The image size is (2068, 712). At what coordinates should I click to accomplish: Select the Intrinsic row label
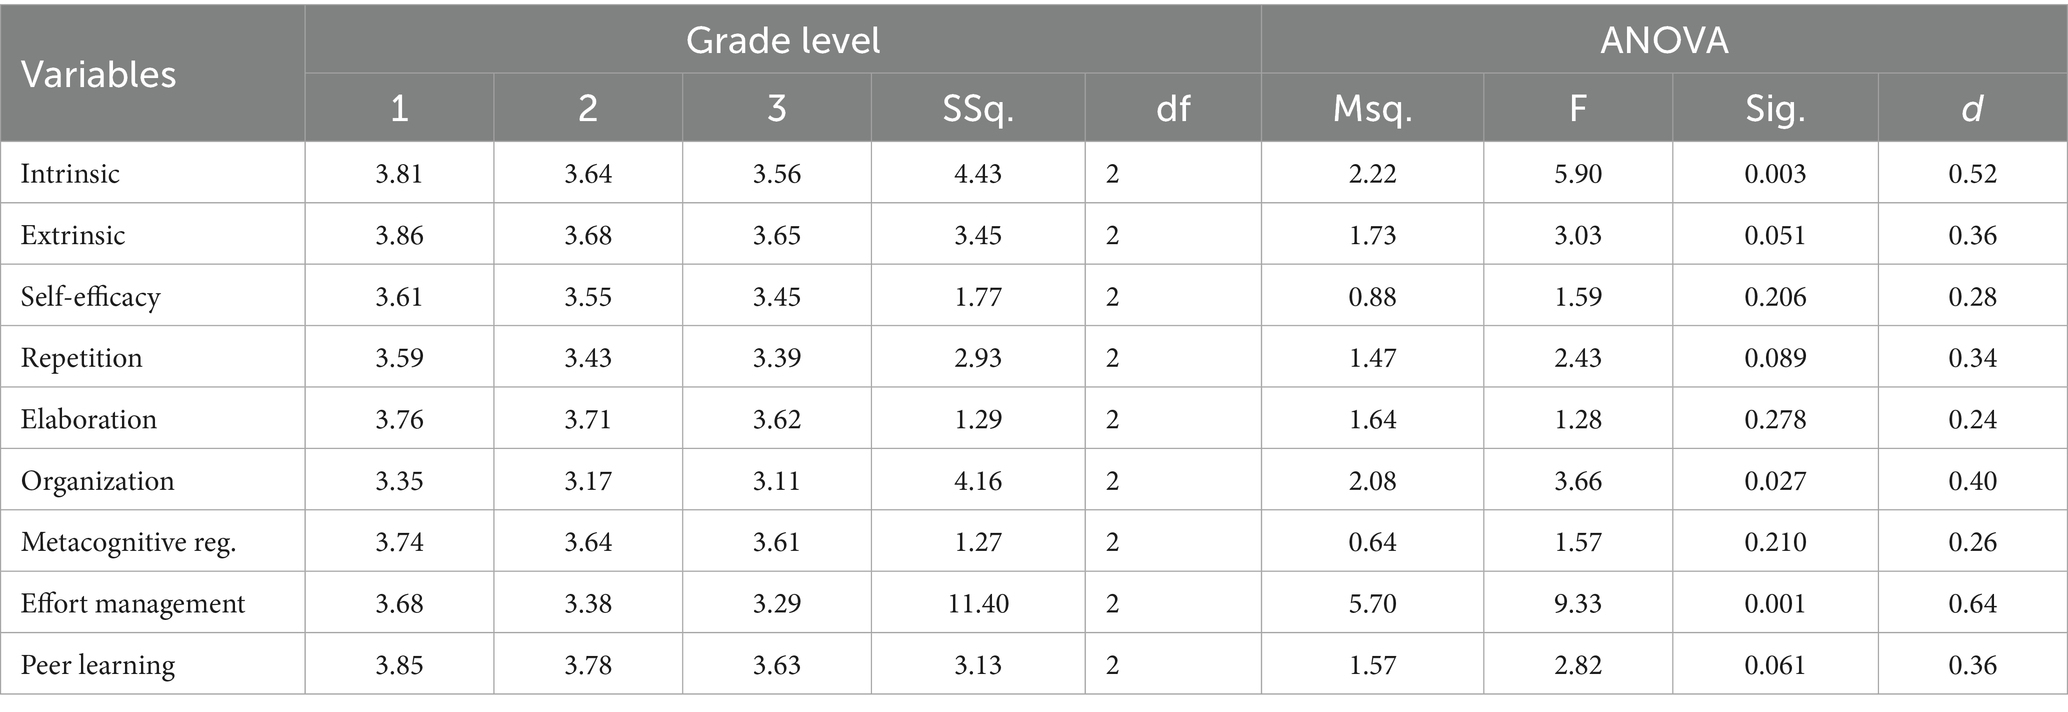click(x=70, y=174)
